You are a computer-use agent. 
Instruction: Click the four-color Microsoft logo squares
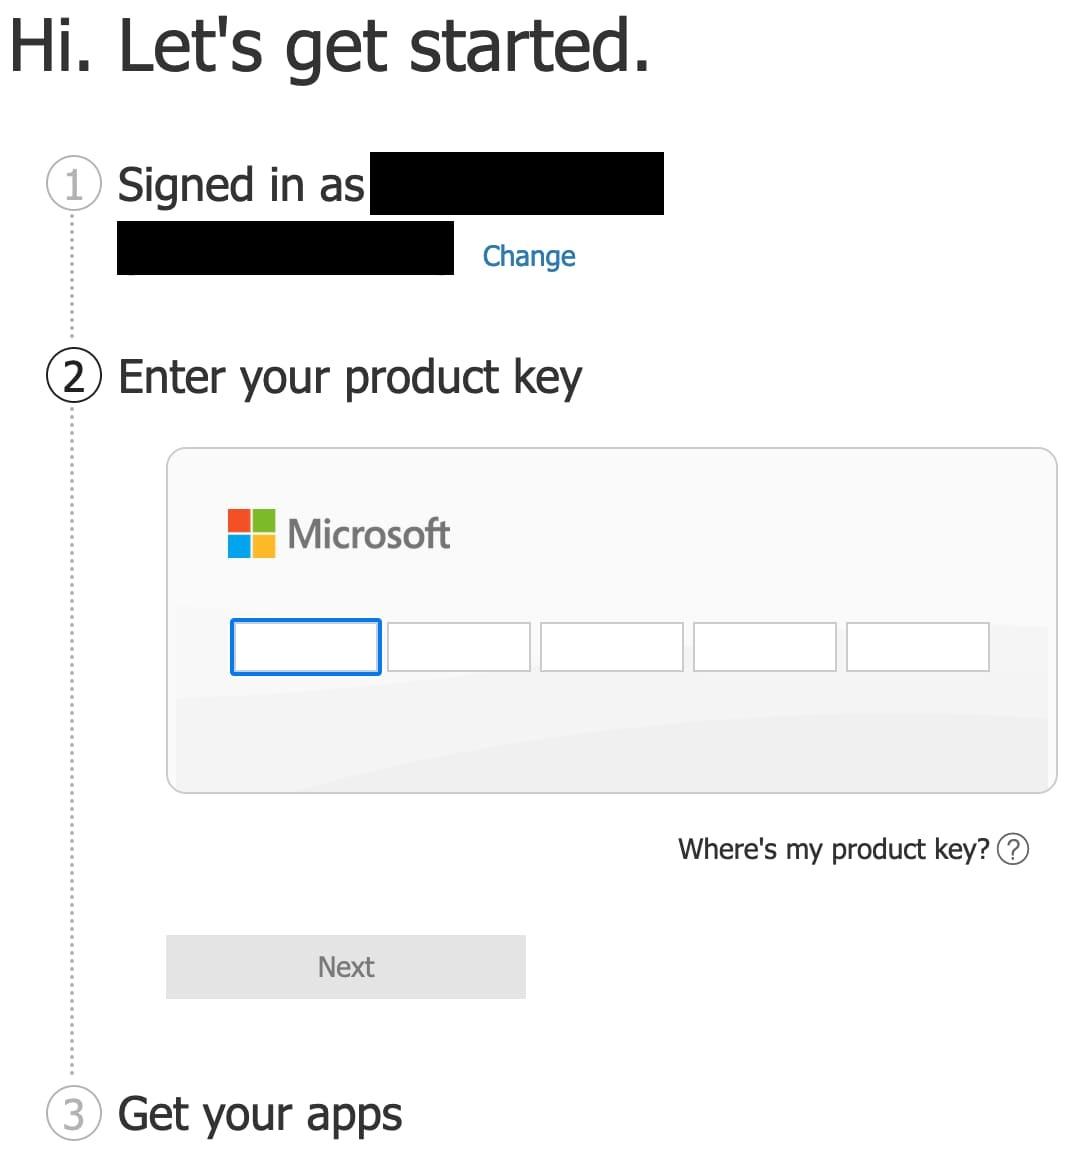click(x=251, y=533)
